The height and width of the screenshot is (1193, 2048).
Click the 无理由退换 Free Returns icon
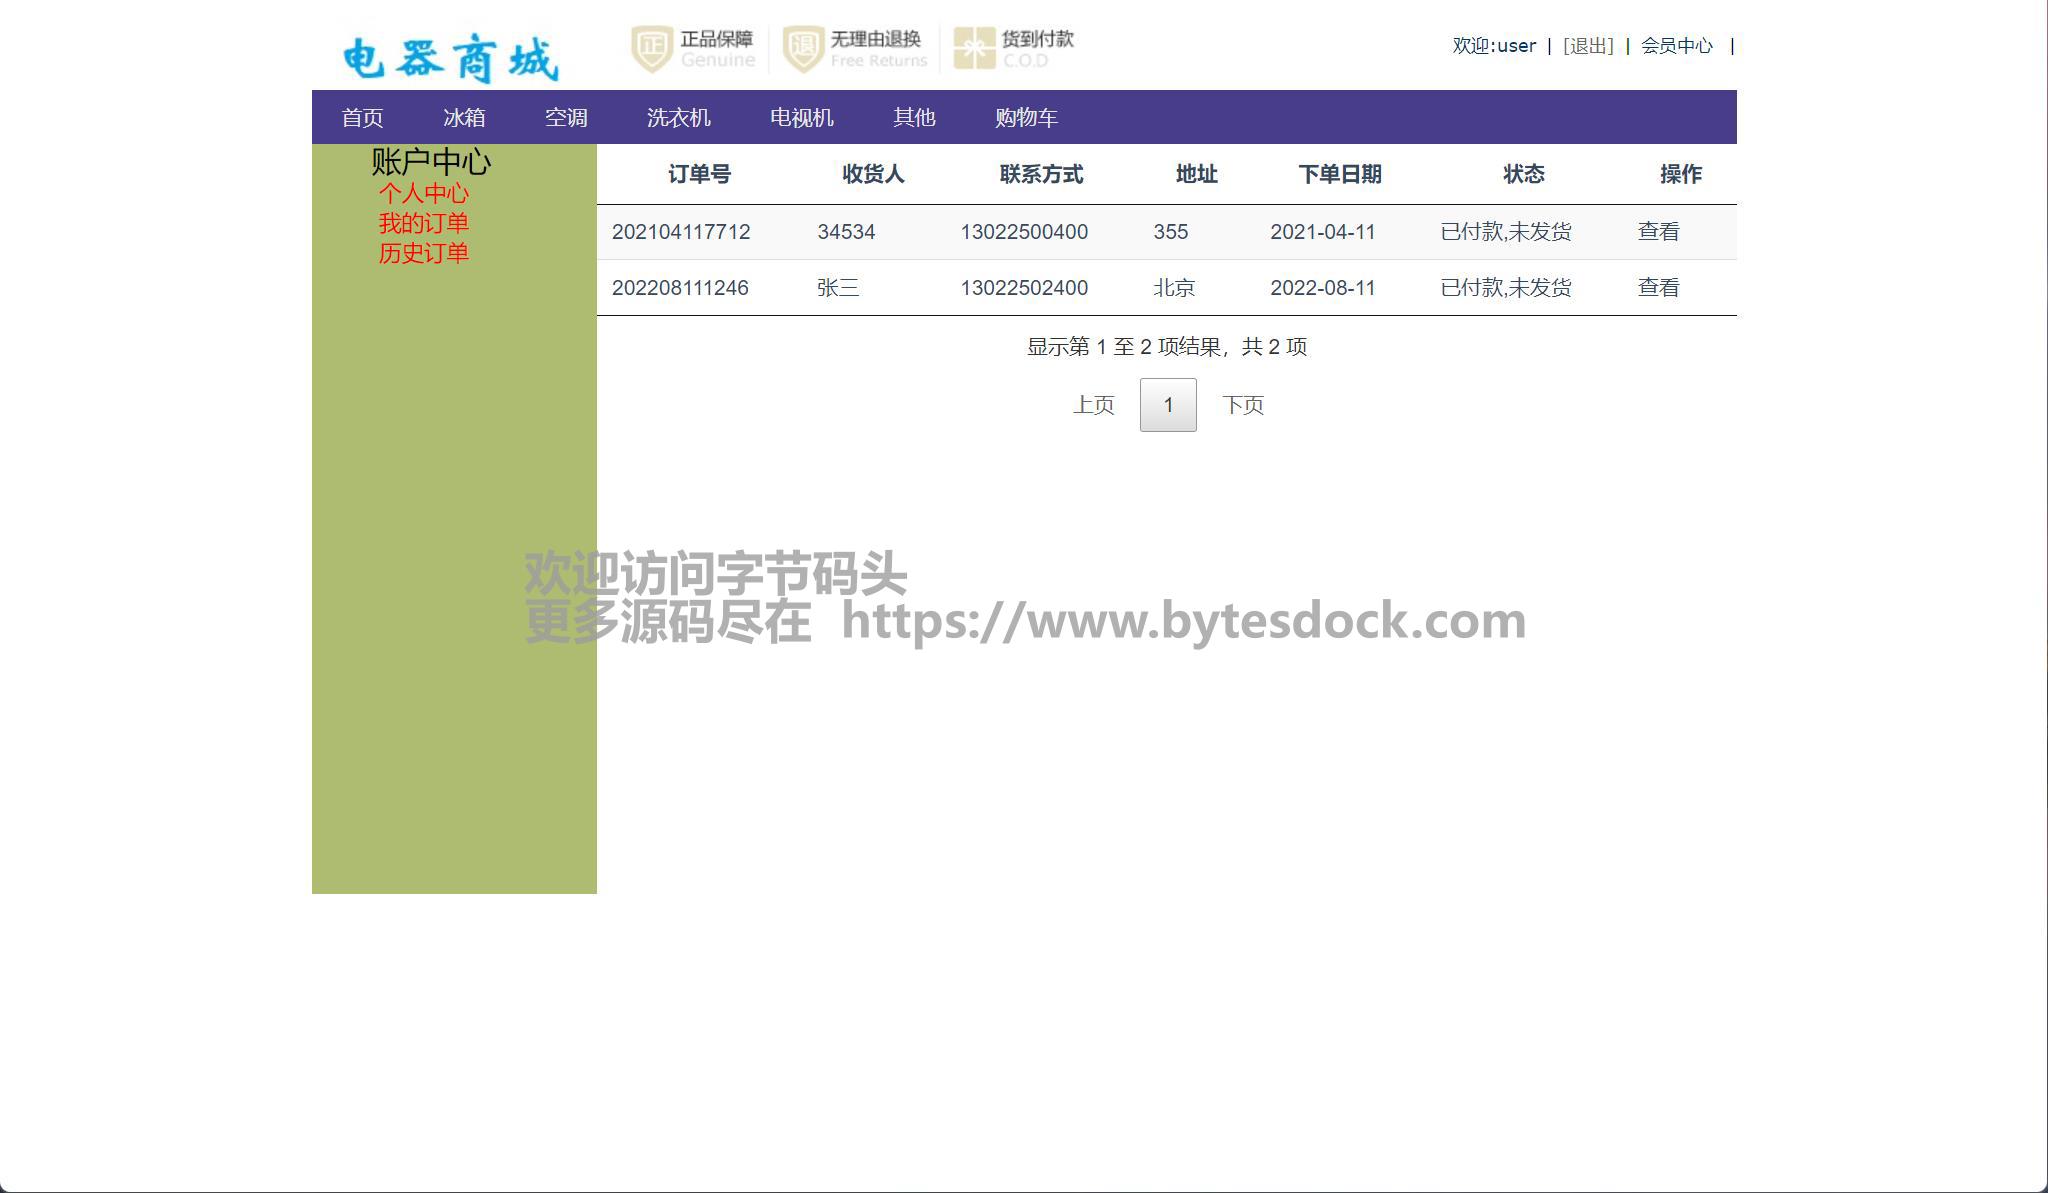[x=803, y=49]
